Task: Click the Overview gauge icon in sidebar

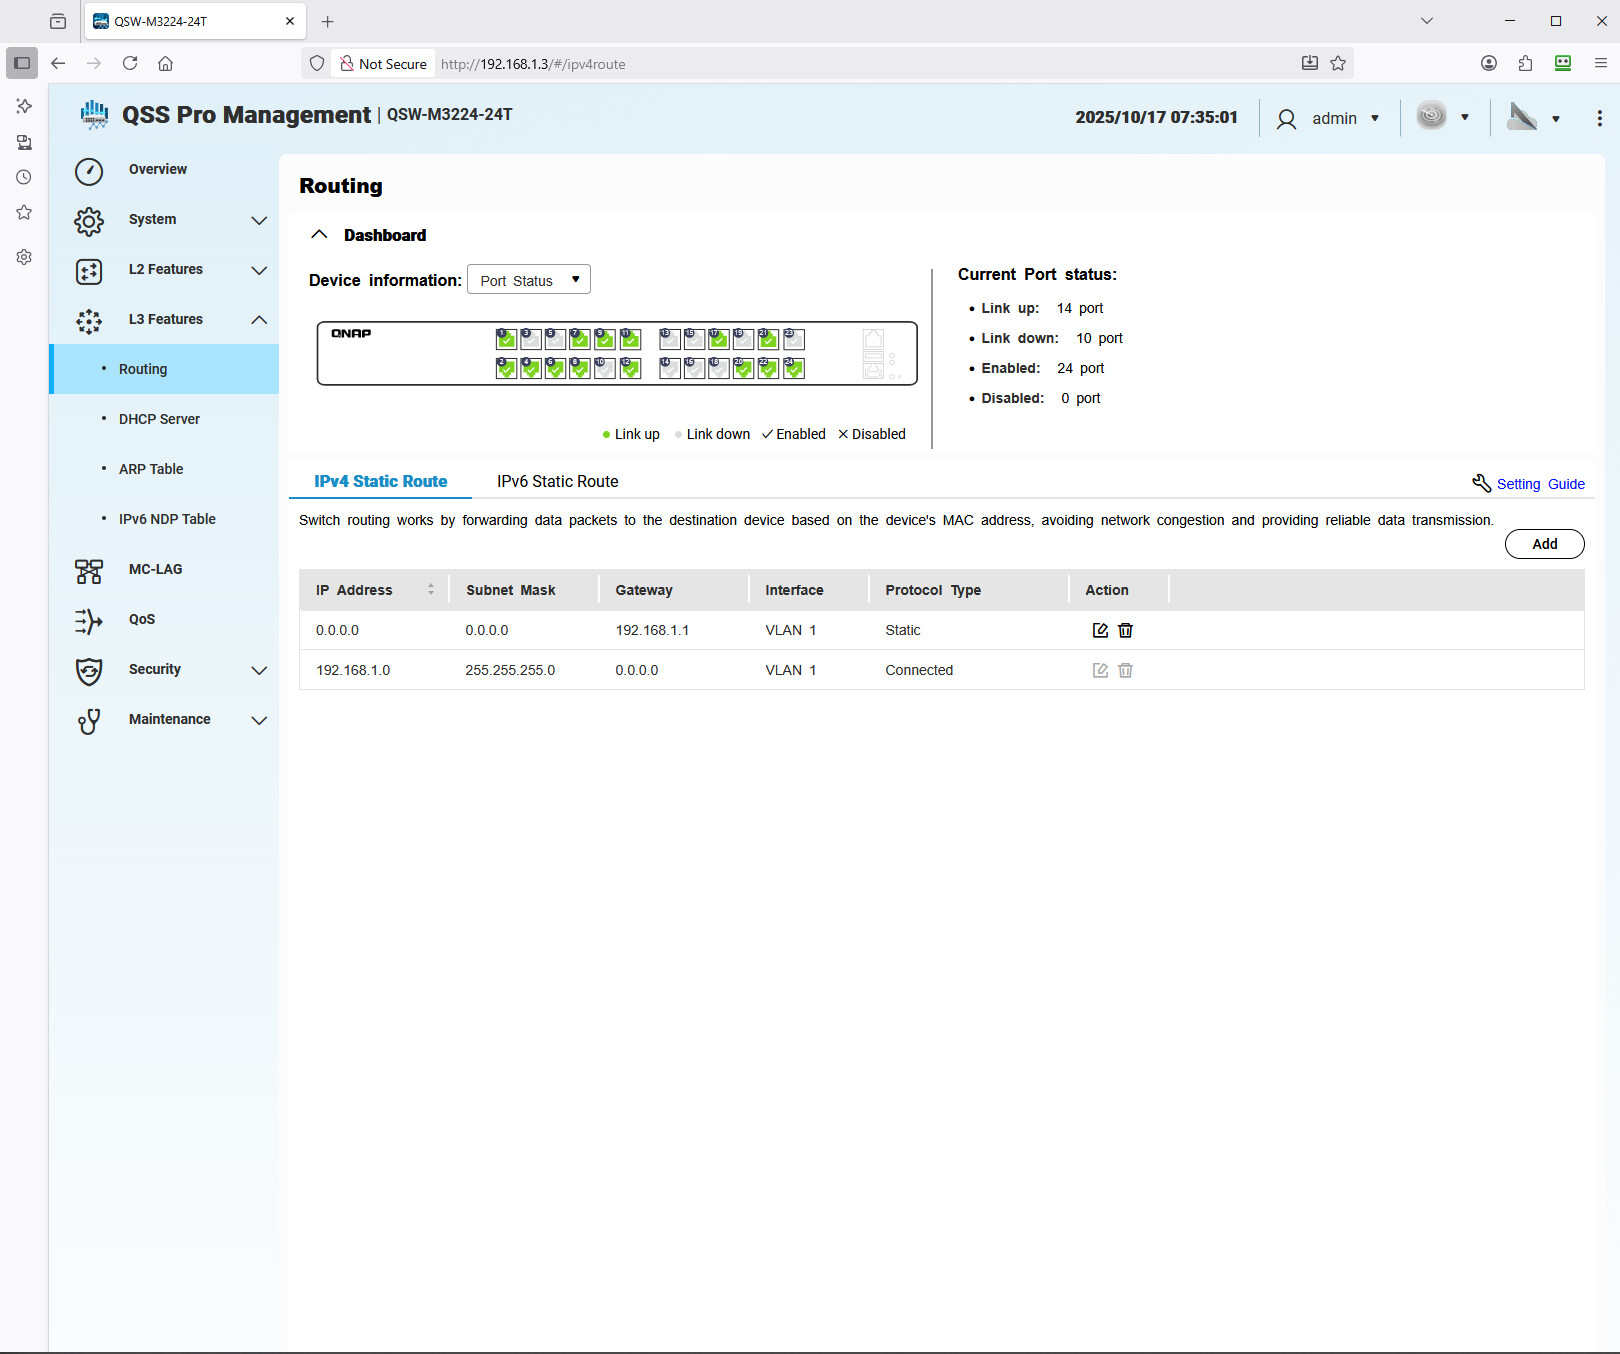Action: click(x=89, y=171)
